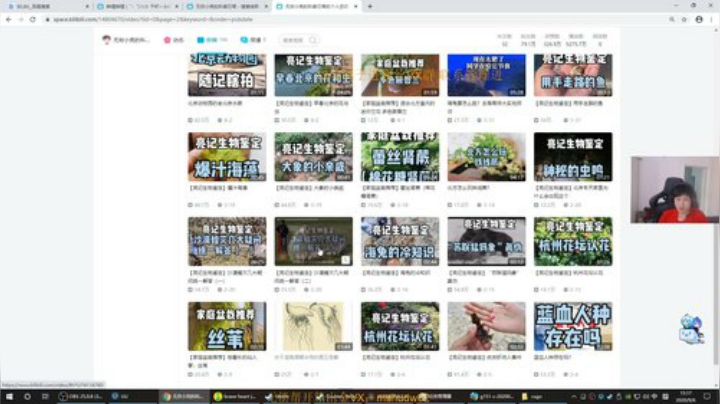Screen dimensions: 720x404
Task: Open the browser profile avatar icon
Action: coord(699,19)
